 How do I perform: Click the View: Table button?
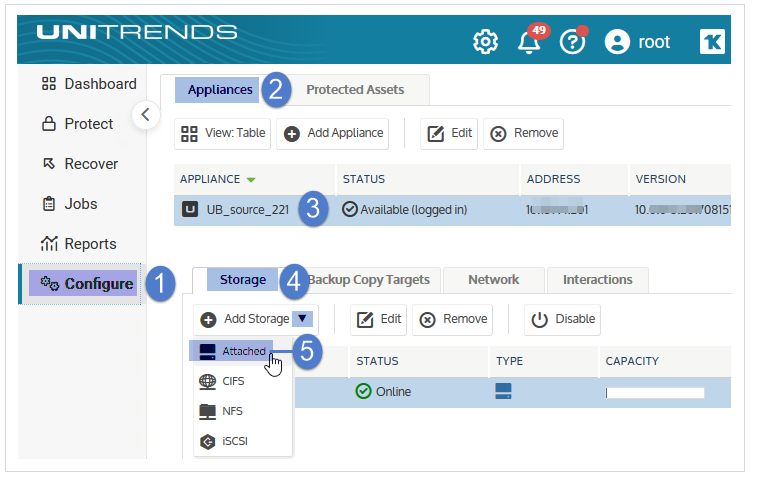point(223,134)
